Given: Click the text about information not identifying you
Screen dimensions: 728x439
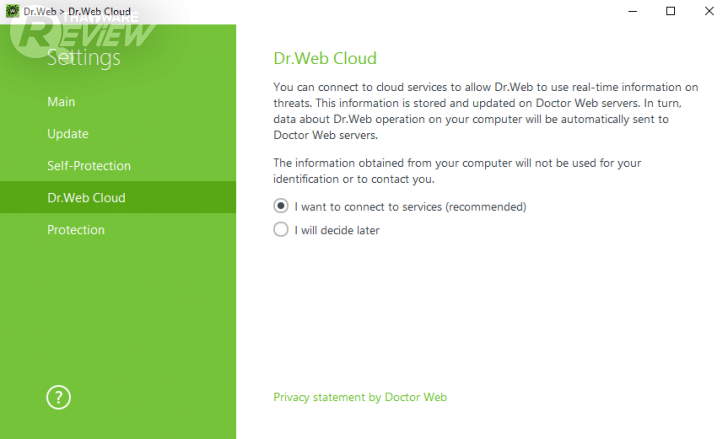Looking at the screenshot, I should click(456, 170).
